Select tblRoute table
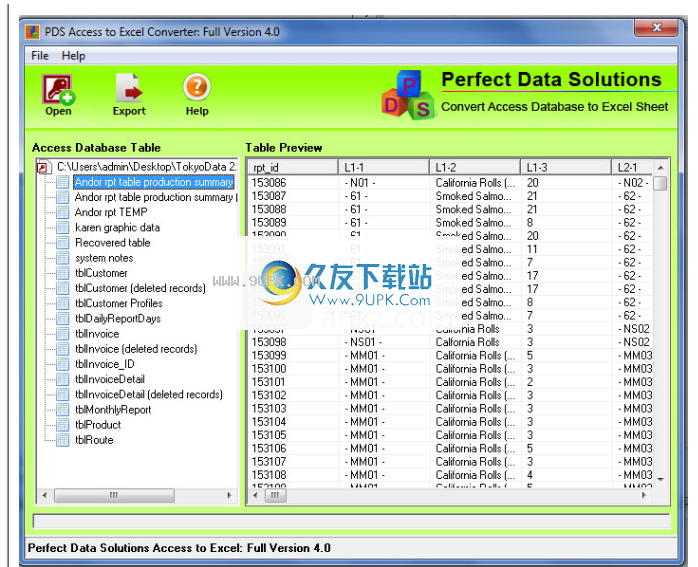 click(x=94, y=439)
